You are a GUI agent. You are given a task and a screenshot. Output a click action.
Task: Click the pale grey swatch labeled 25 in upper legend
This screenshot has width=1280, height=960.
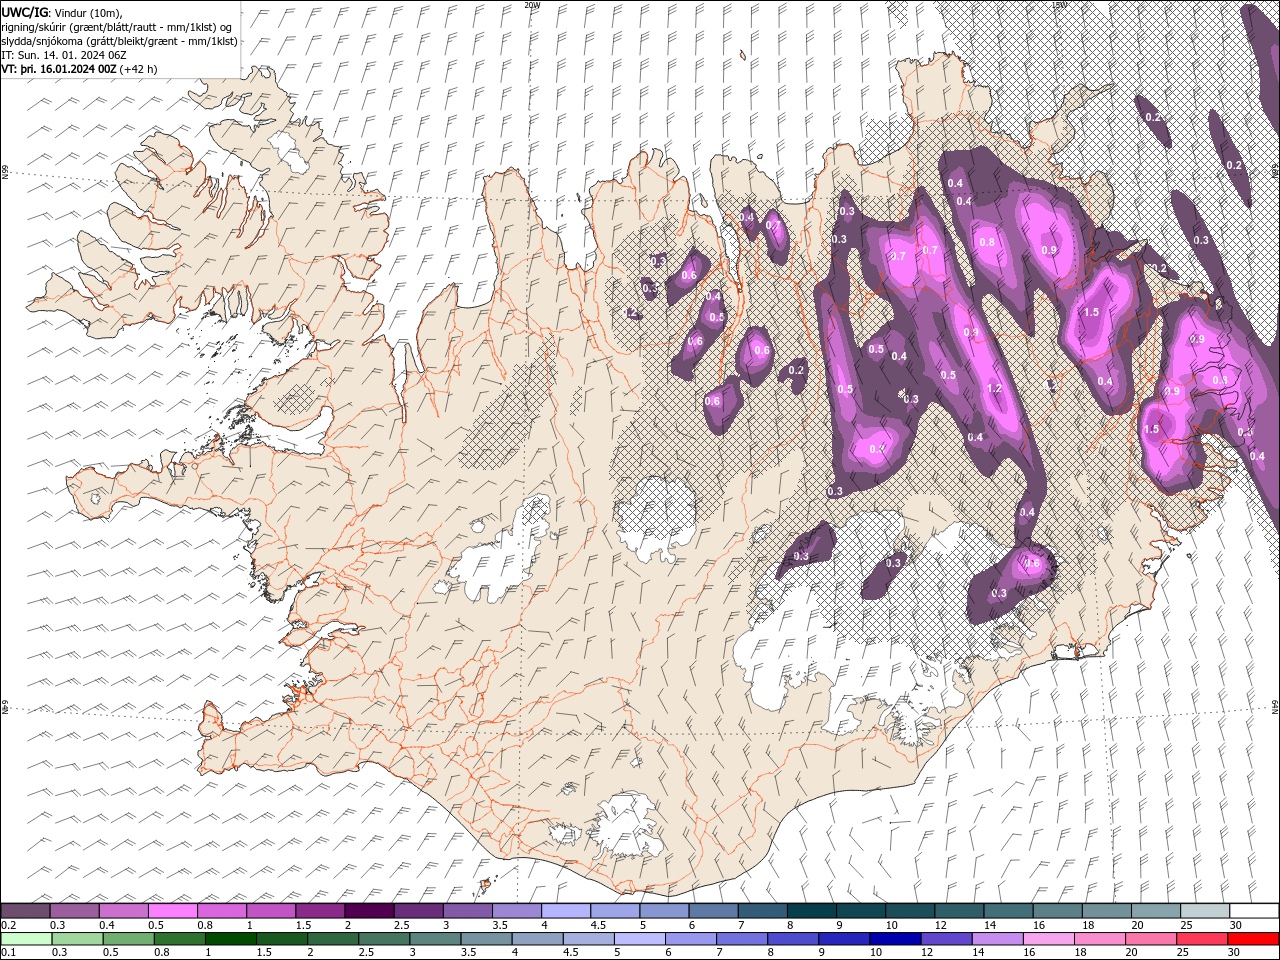click(1204, 911)
